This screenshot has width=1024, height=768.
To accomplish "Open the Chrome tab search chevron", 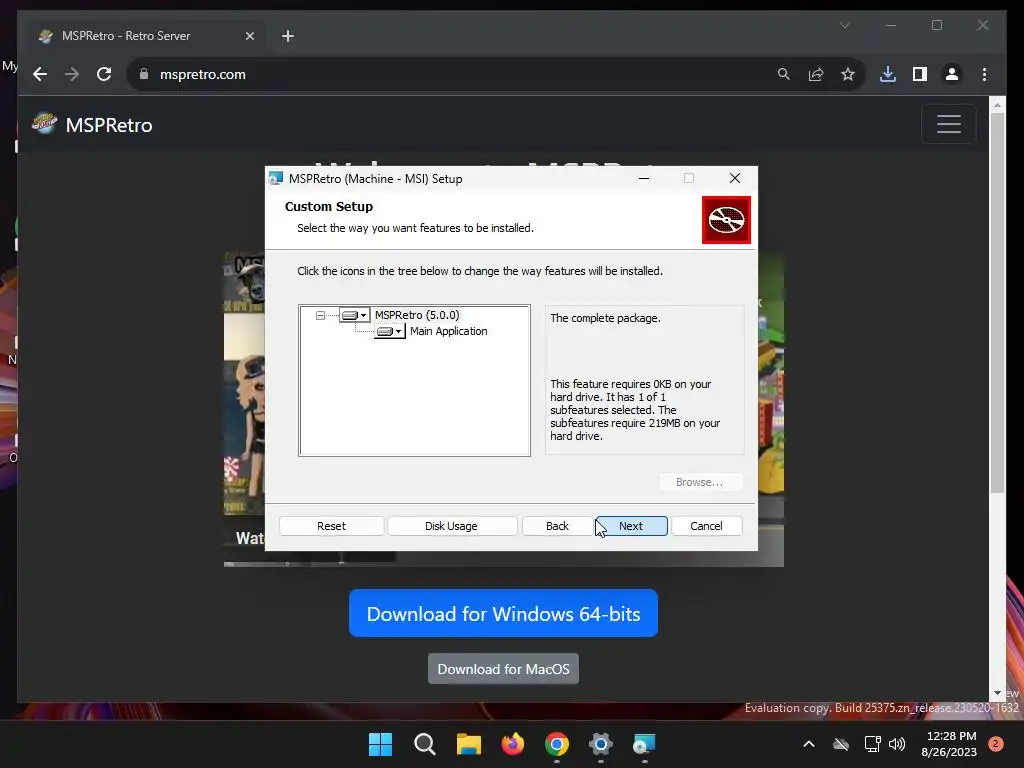I will coord(844,25).
